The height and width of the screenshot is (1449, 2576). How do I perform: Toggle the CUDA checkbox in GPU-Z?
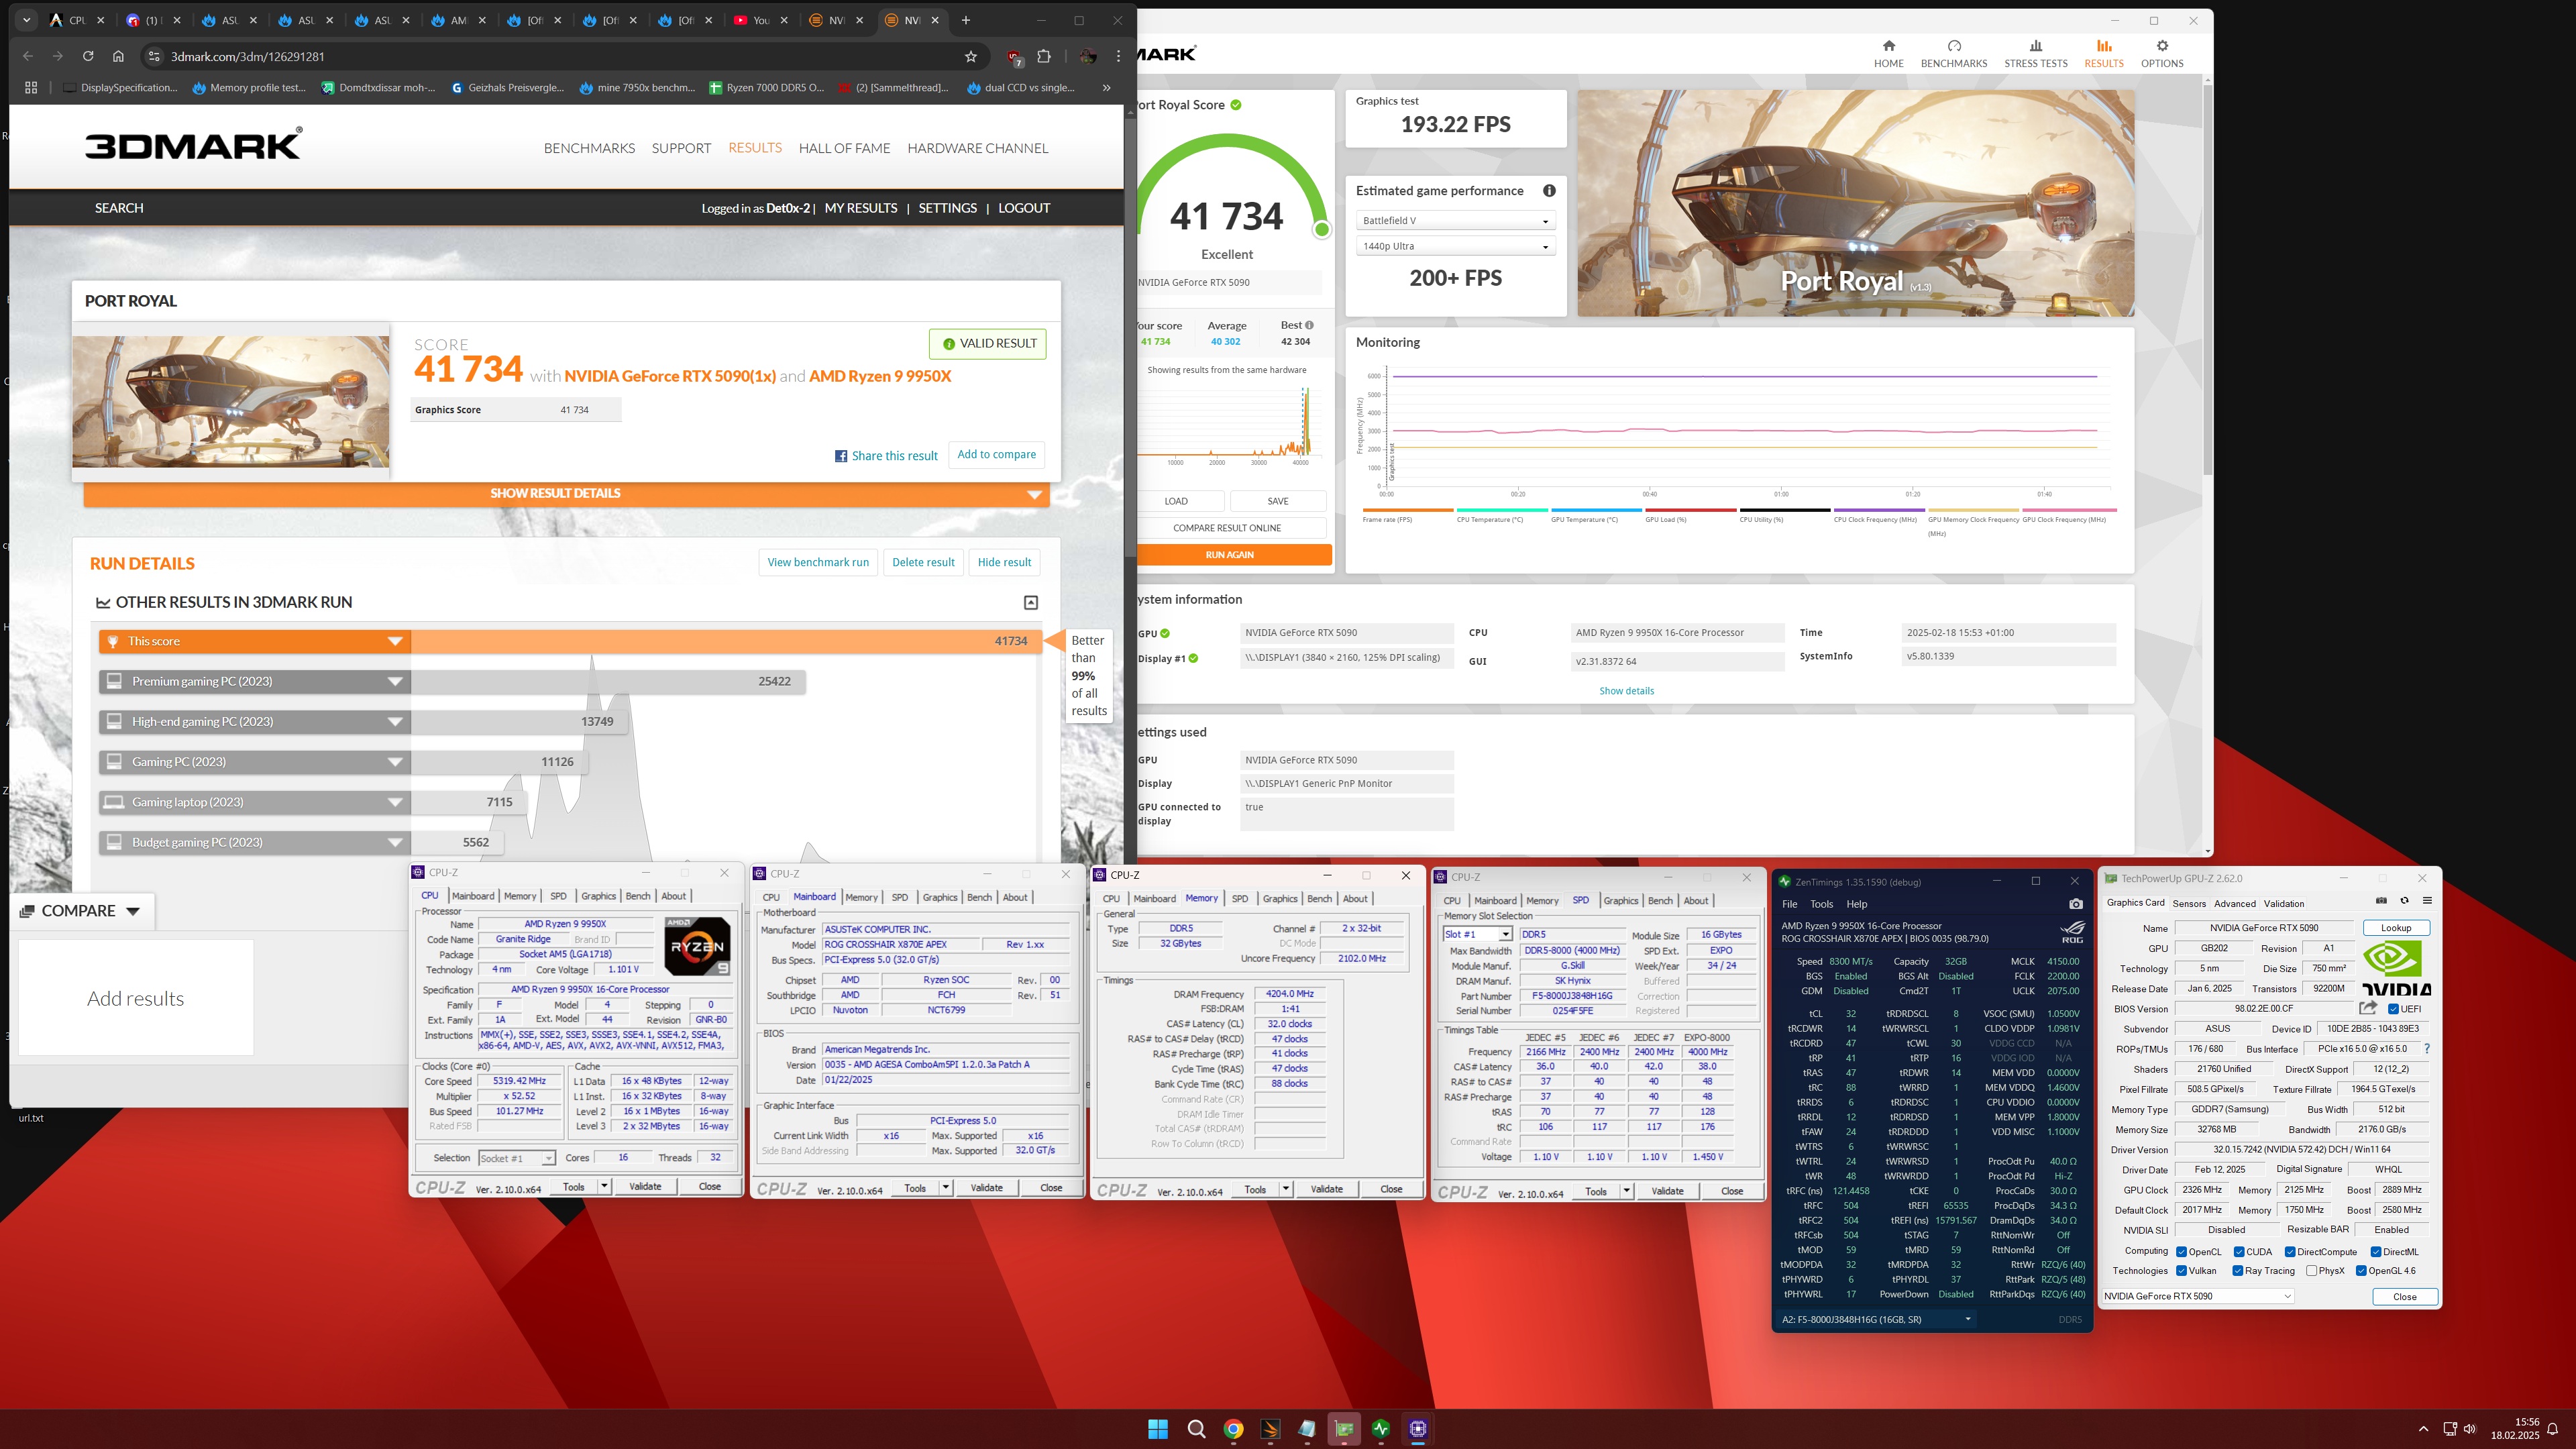(2239, 1252)
